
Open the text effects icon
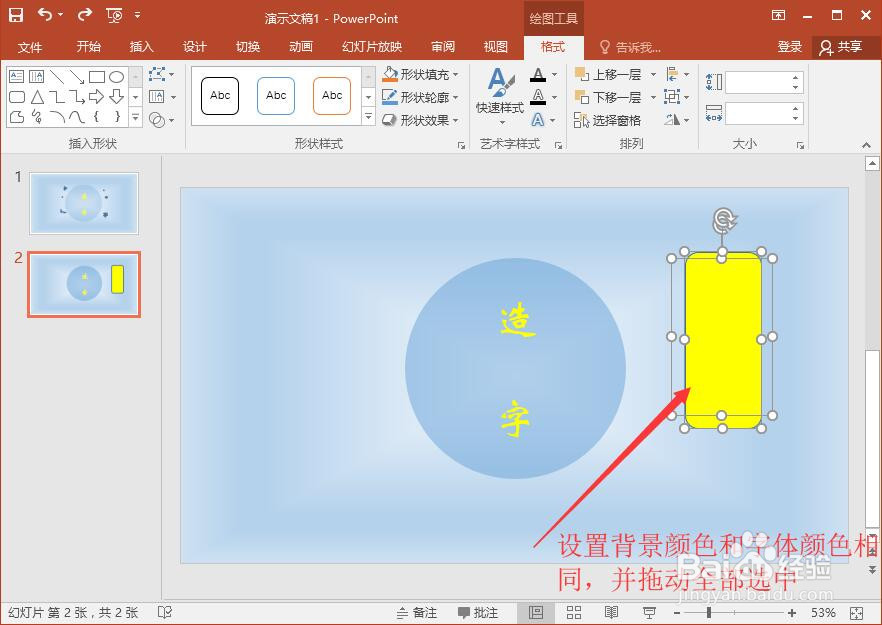[x=538, y=119]
